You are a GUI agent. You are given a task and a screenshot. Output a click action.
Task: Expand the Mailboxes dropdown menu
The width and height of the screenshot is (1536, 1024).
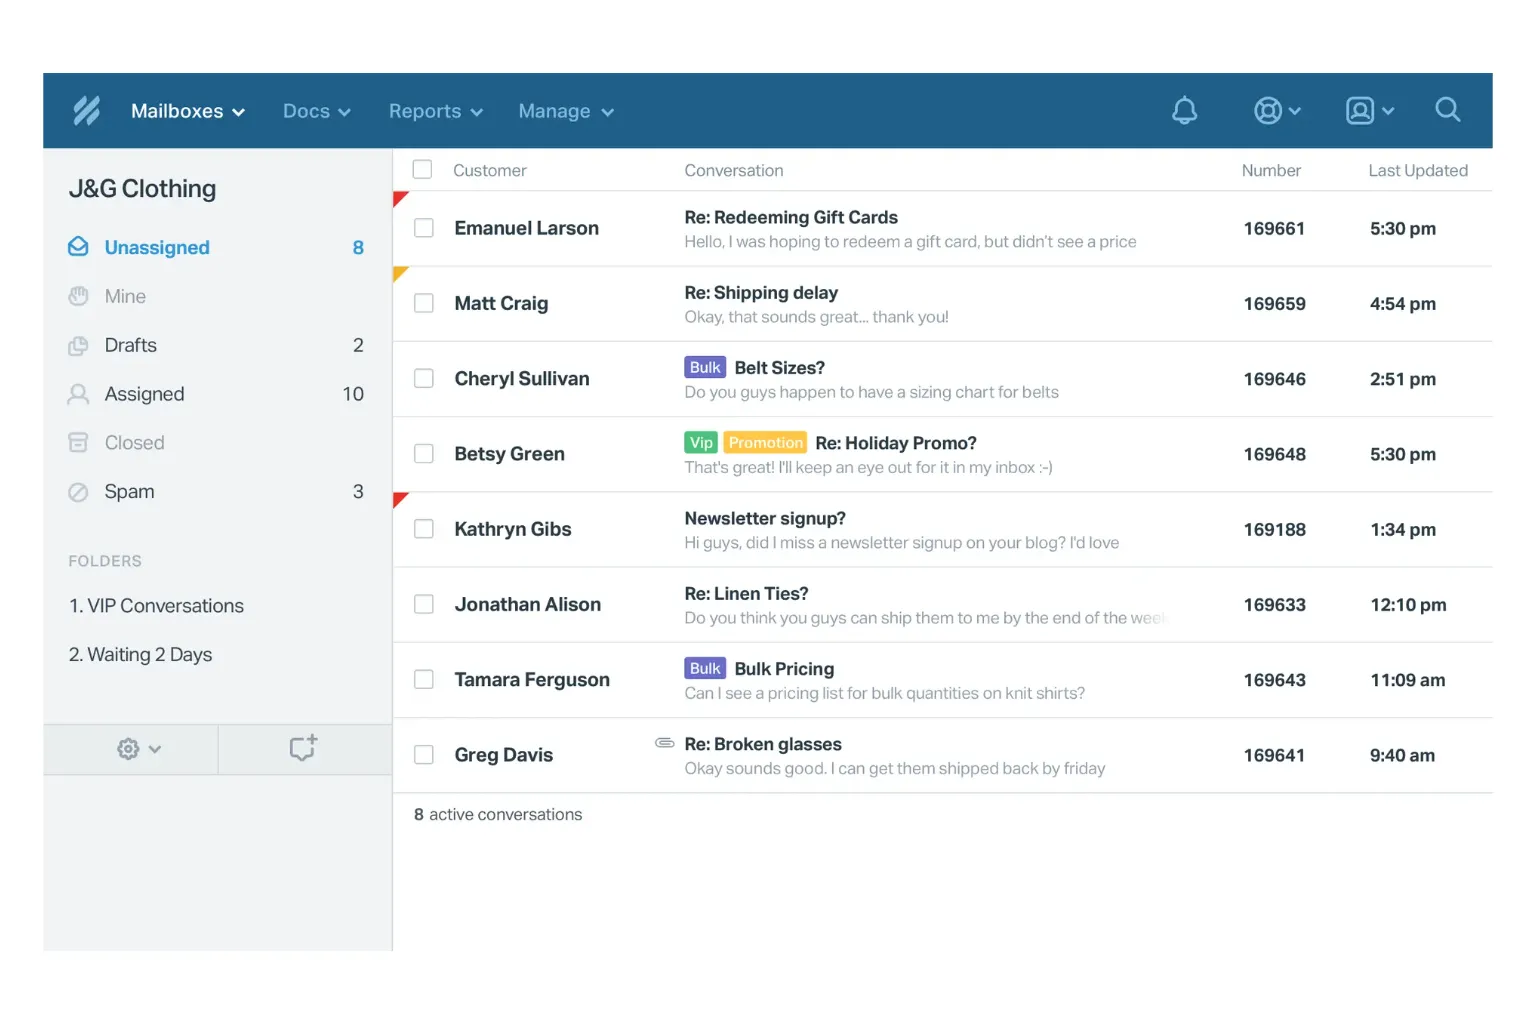188,111
